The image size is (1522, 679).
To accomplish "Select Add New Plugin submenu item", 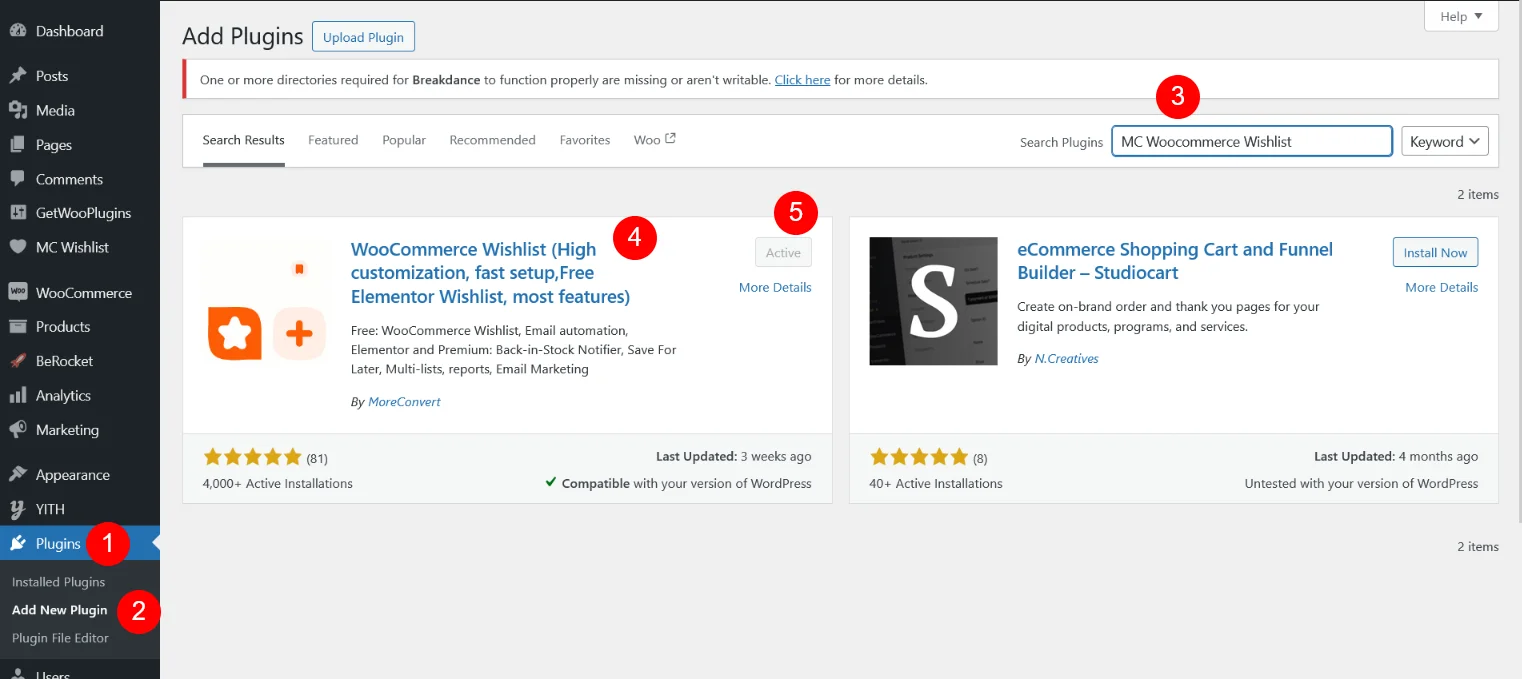I will coord(59,610).
